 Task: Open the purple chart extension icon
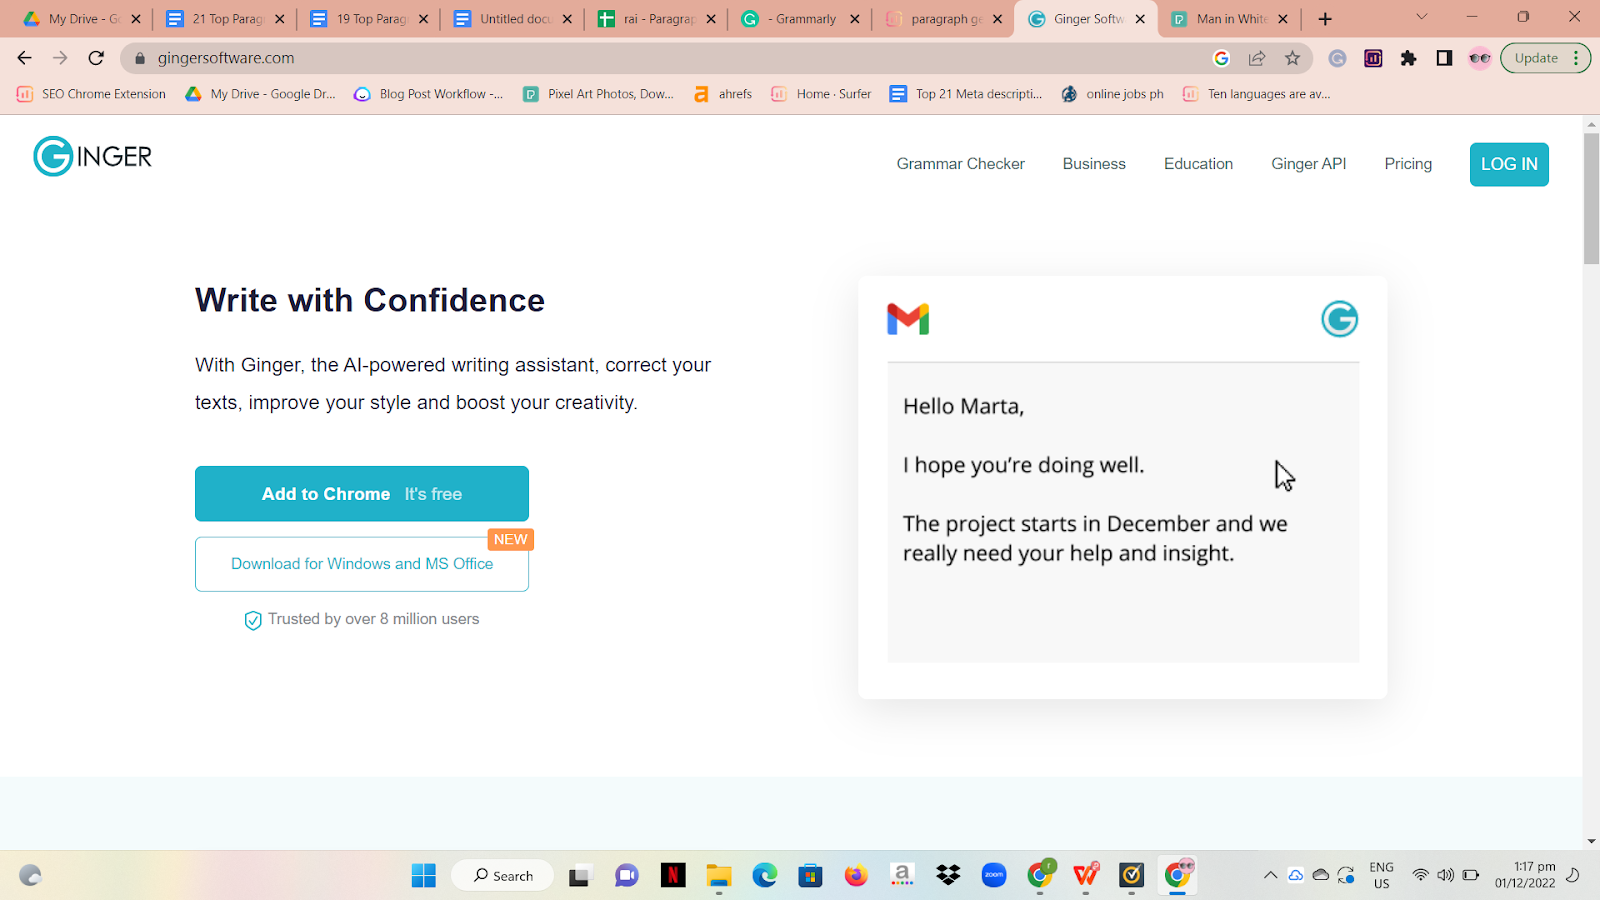click(x=1373, y=58)
